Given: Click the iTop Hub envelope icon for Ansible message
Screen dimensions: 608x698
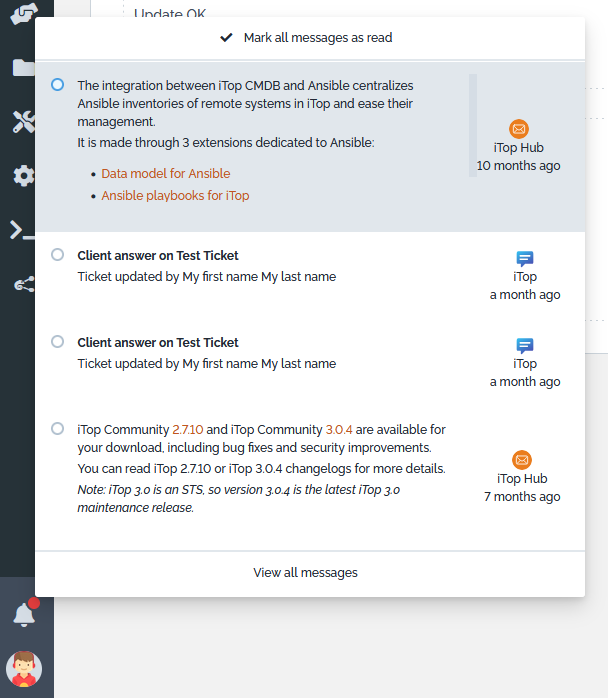Looking at the screenshot, I should [x=518, y=129].
